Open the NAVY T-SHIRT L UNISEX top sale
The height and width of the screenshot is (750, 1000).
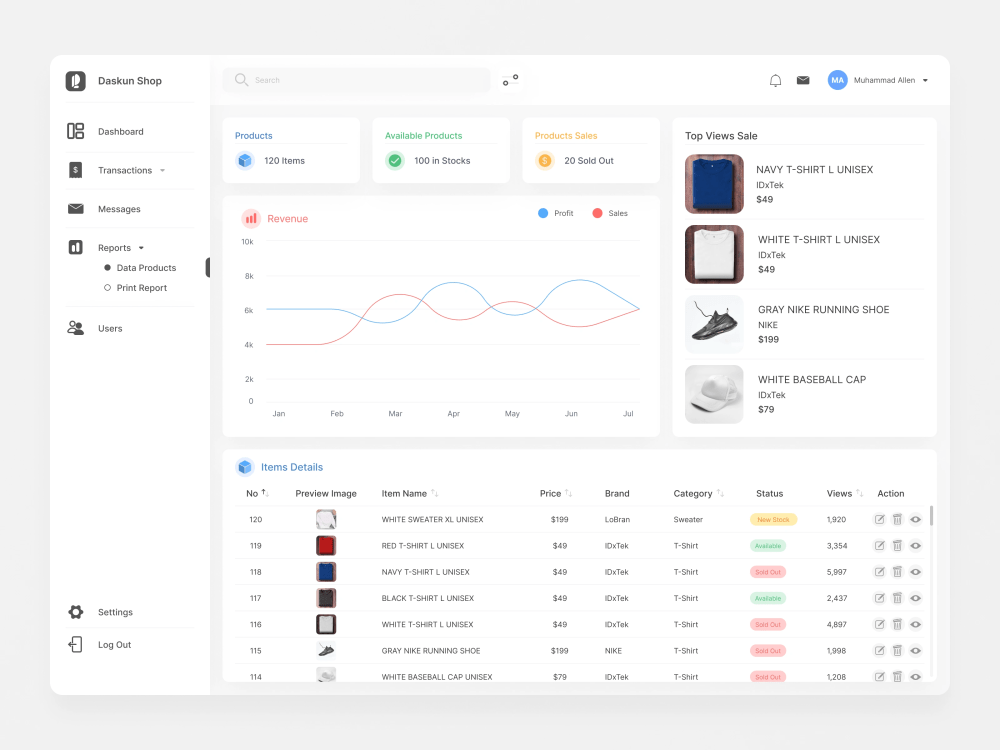coord(804,184)
